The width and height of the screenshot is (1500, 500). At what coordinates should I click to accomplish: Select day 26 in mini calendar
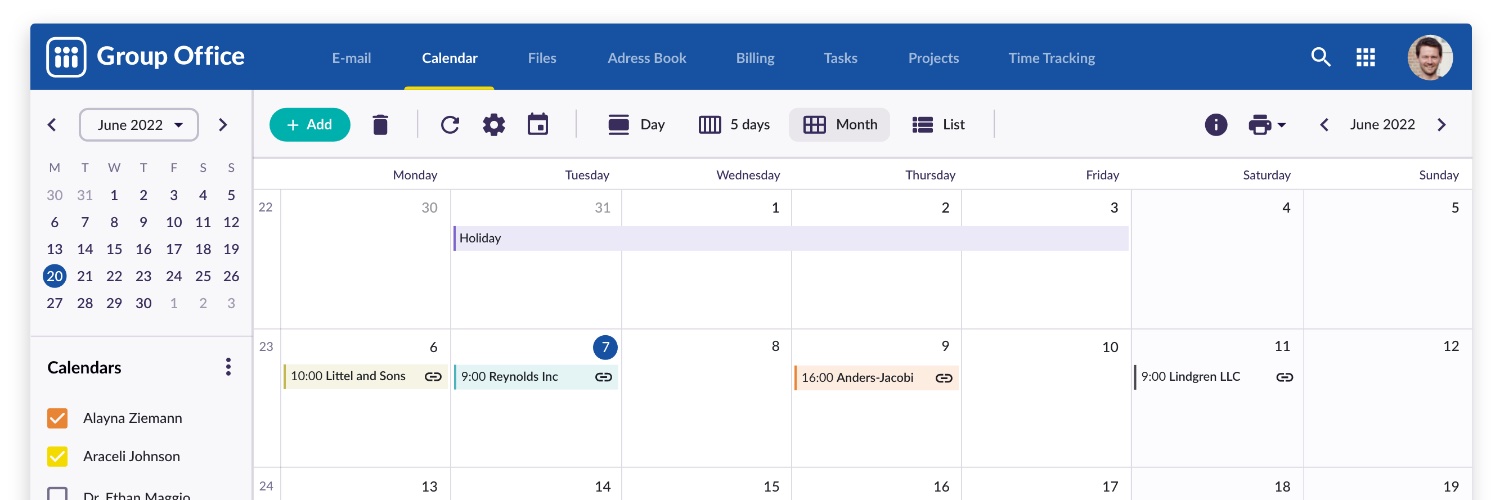[231, 276]
